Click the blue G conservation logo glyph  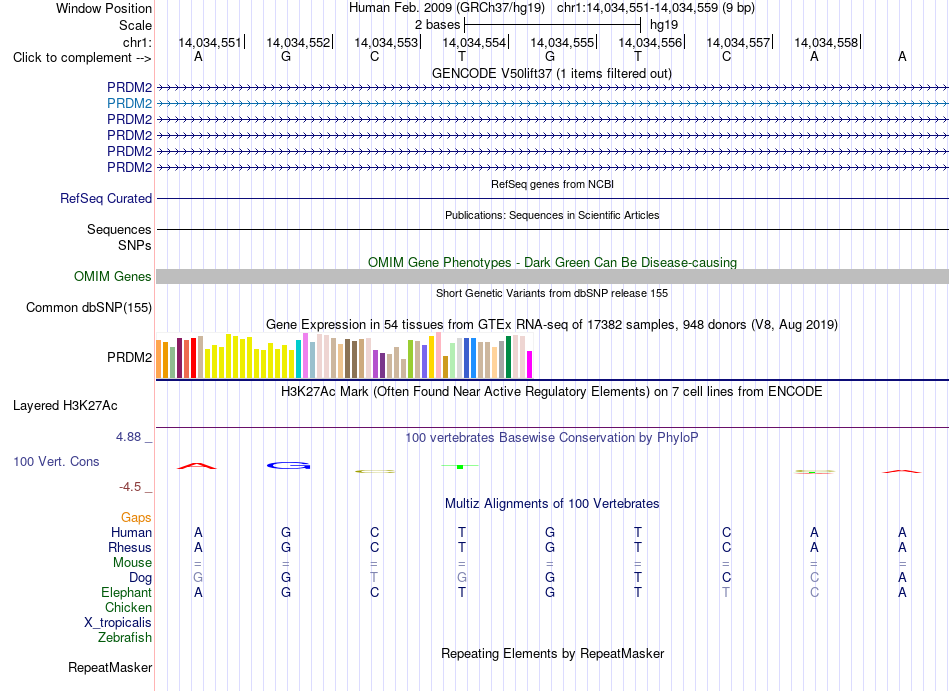(288, 466)
